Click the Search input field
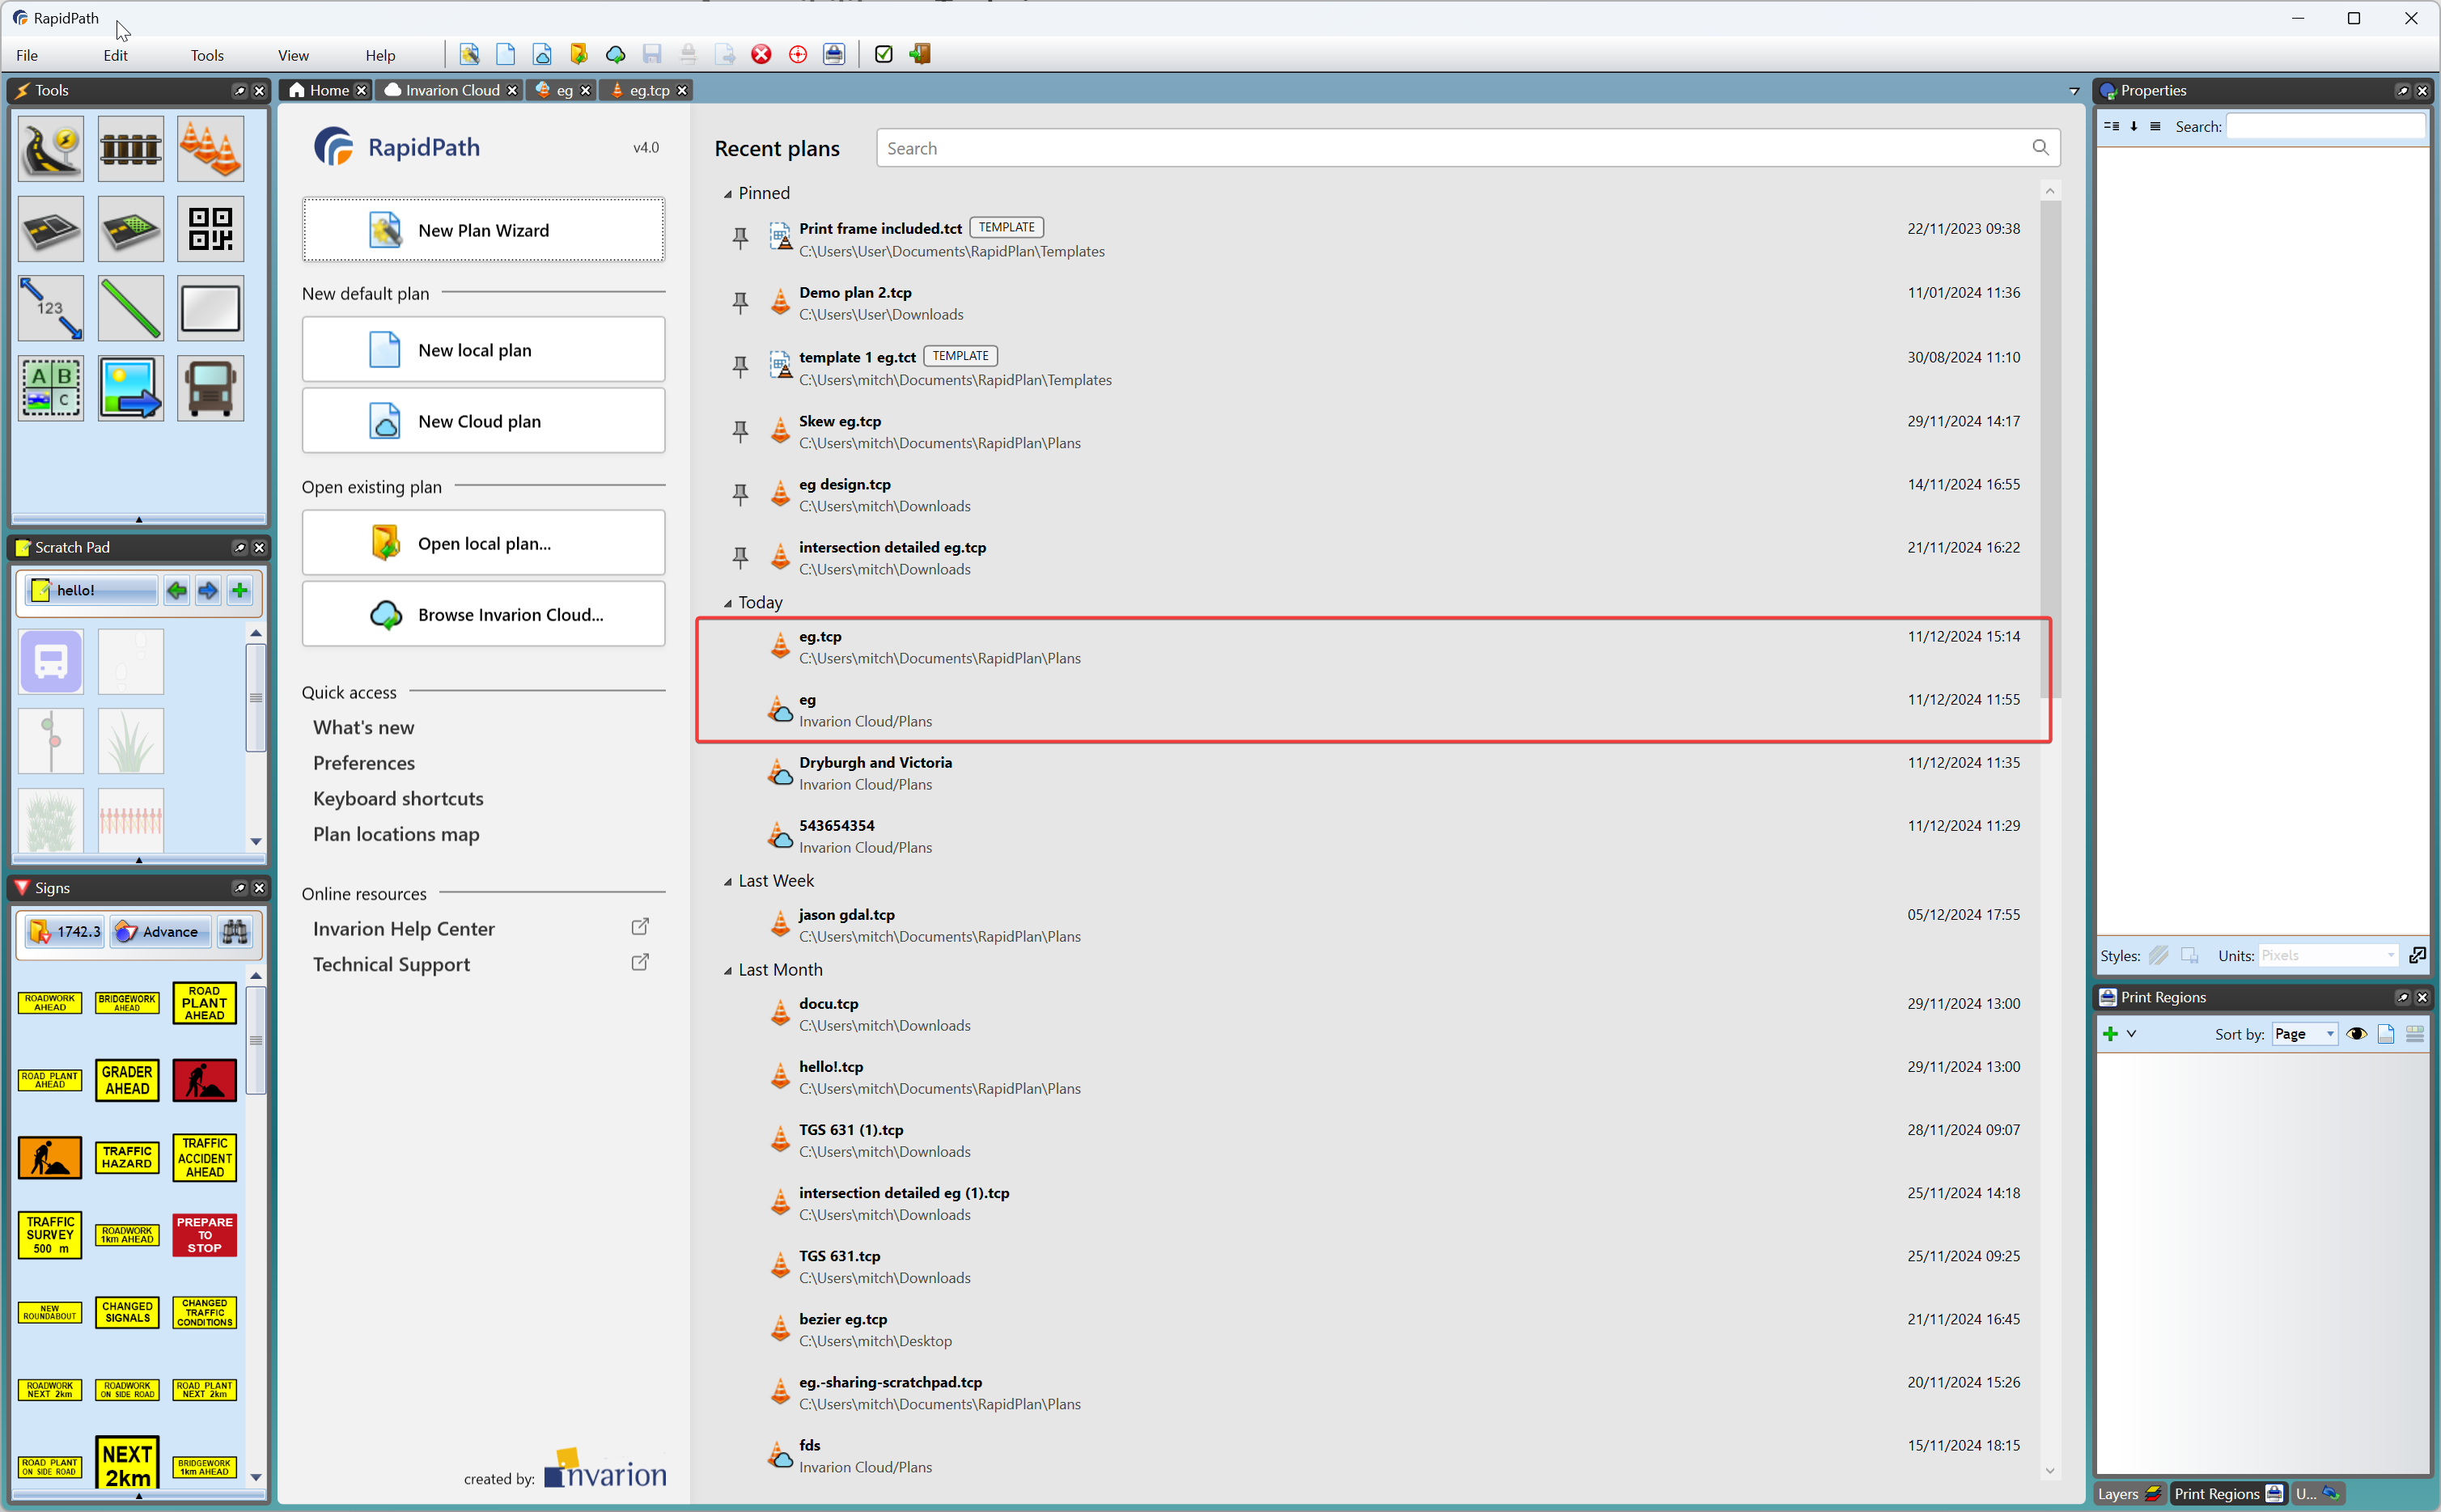Image resolution: width=2441 pixels, height=1512 pixels. click(x=1460, y=148)
